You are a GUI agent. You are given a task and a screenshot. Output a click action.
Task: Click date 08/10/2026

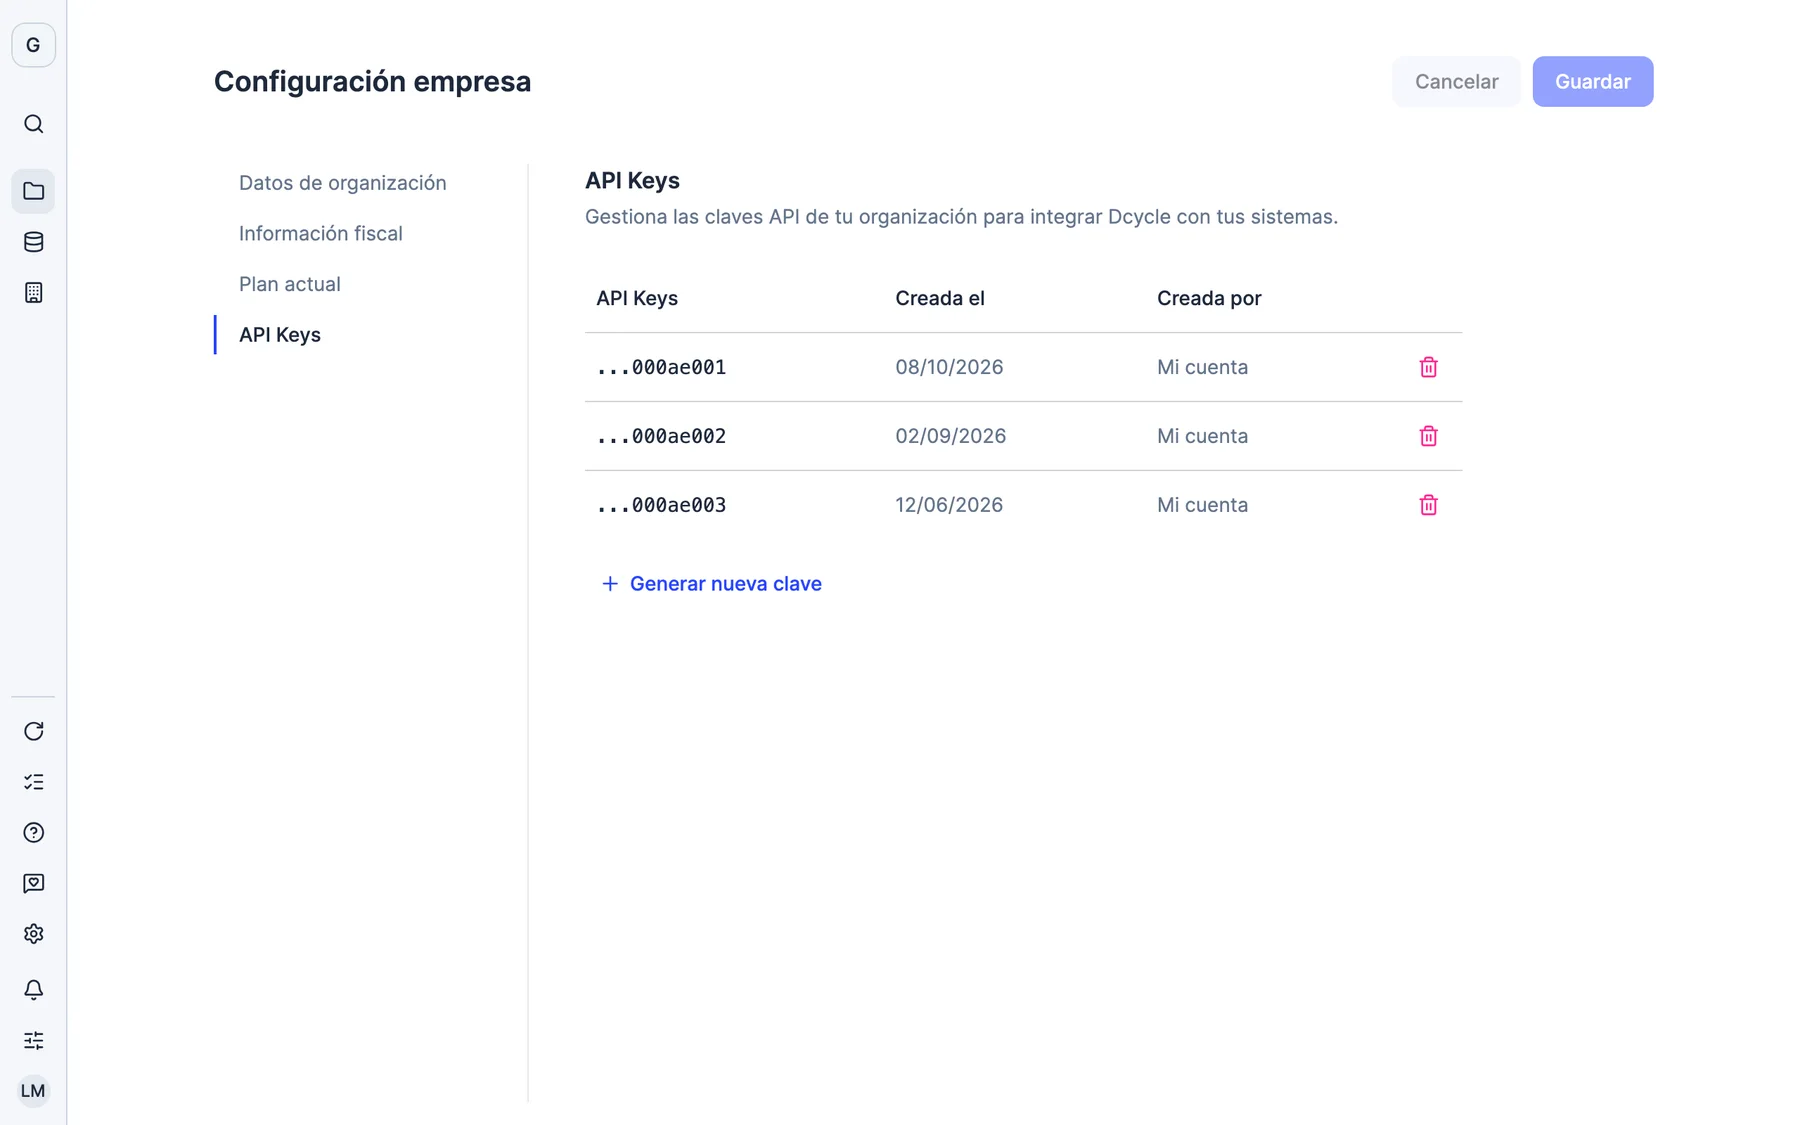coord(949,367)
